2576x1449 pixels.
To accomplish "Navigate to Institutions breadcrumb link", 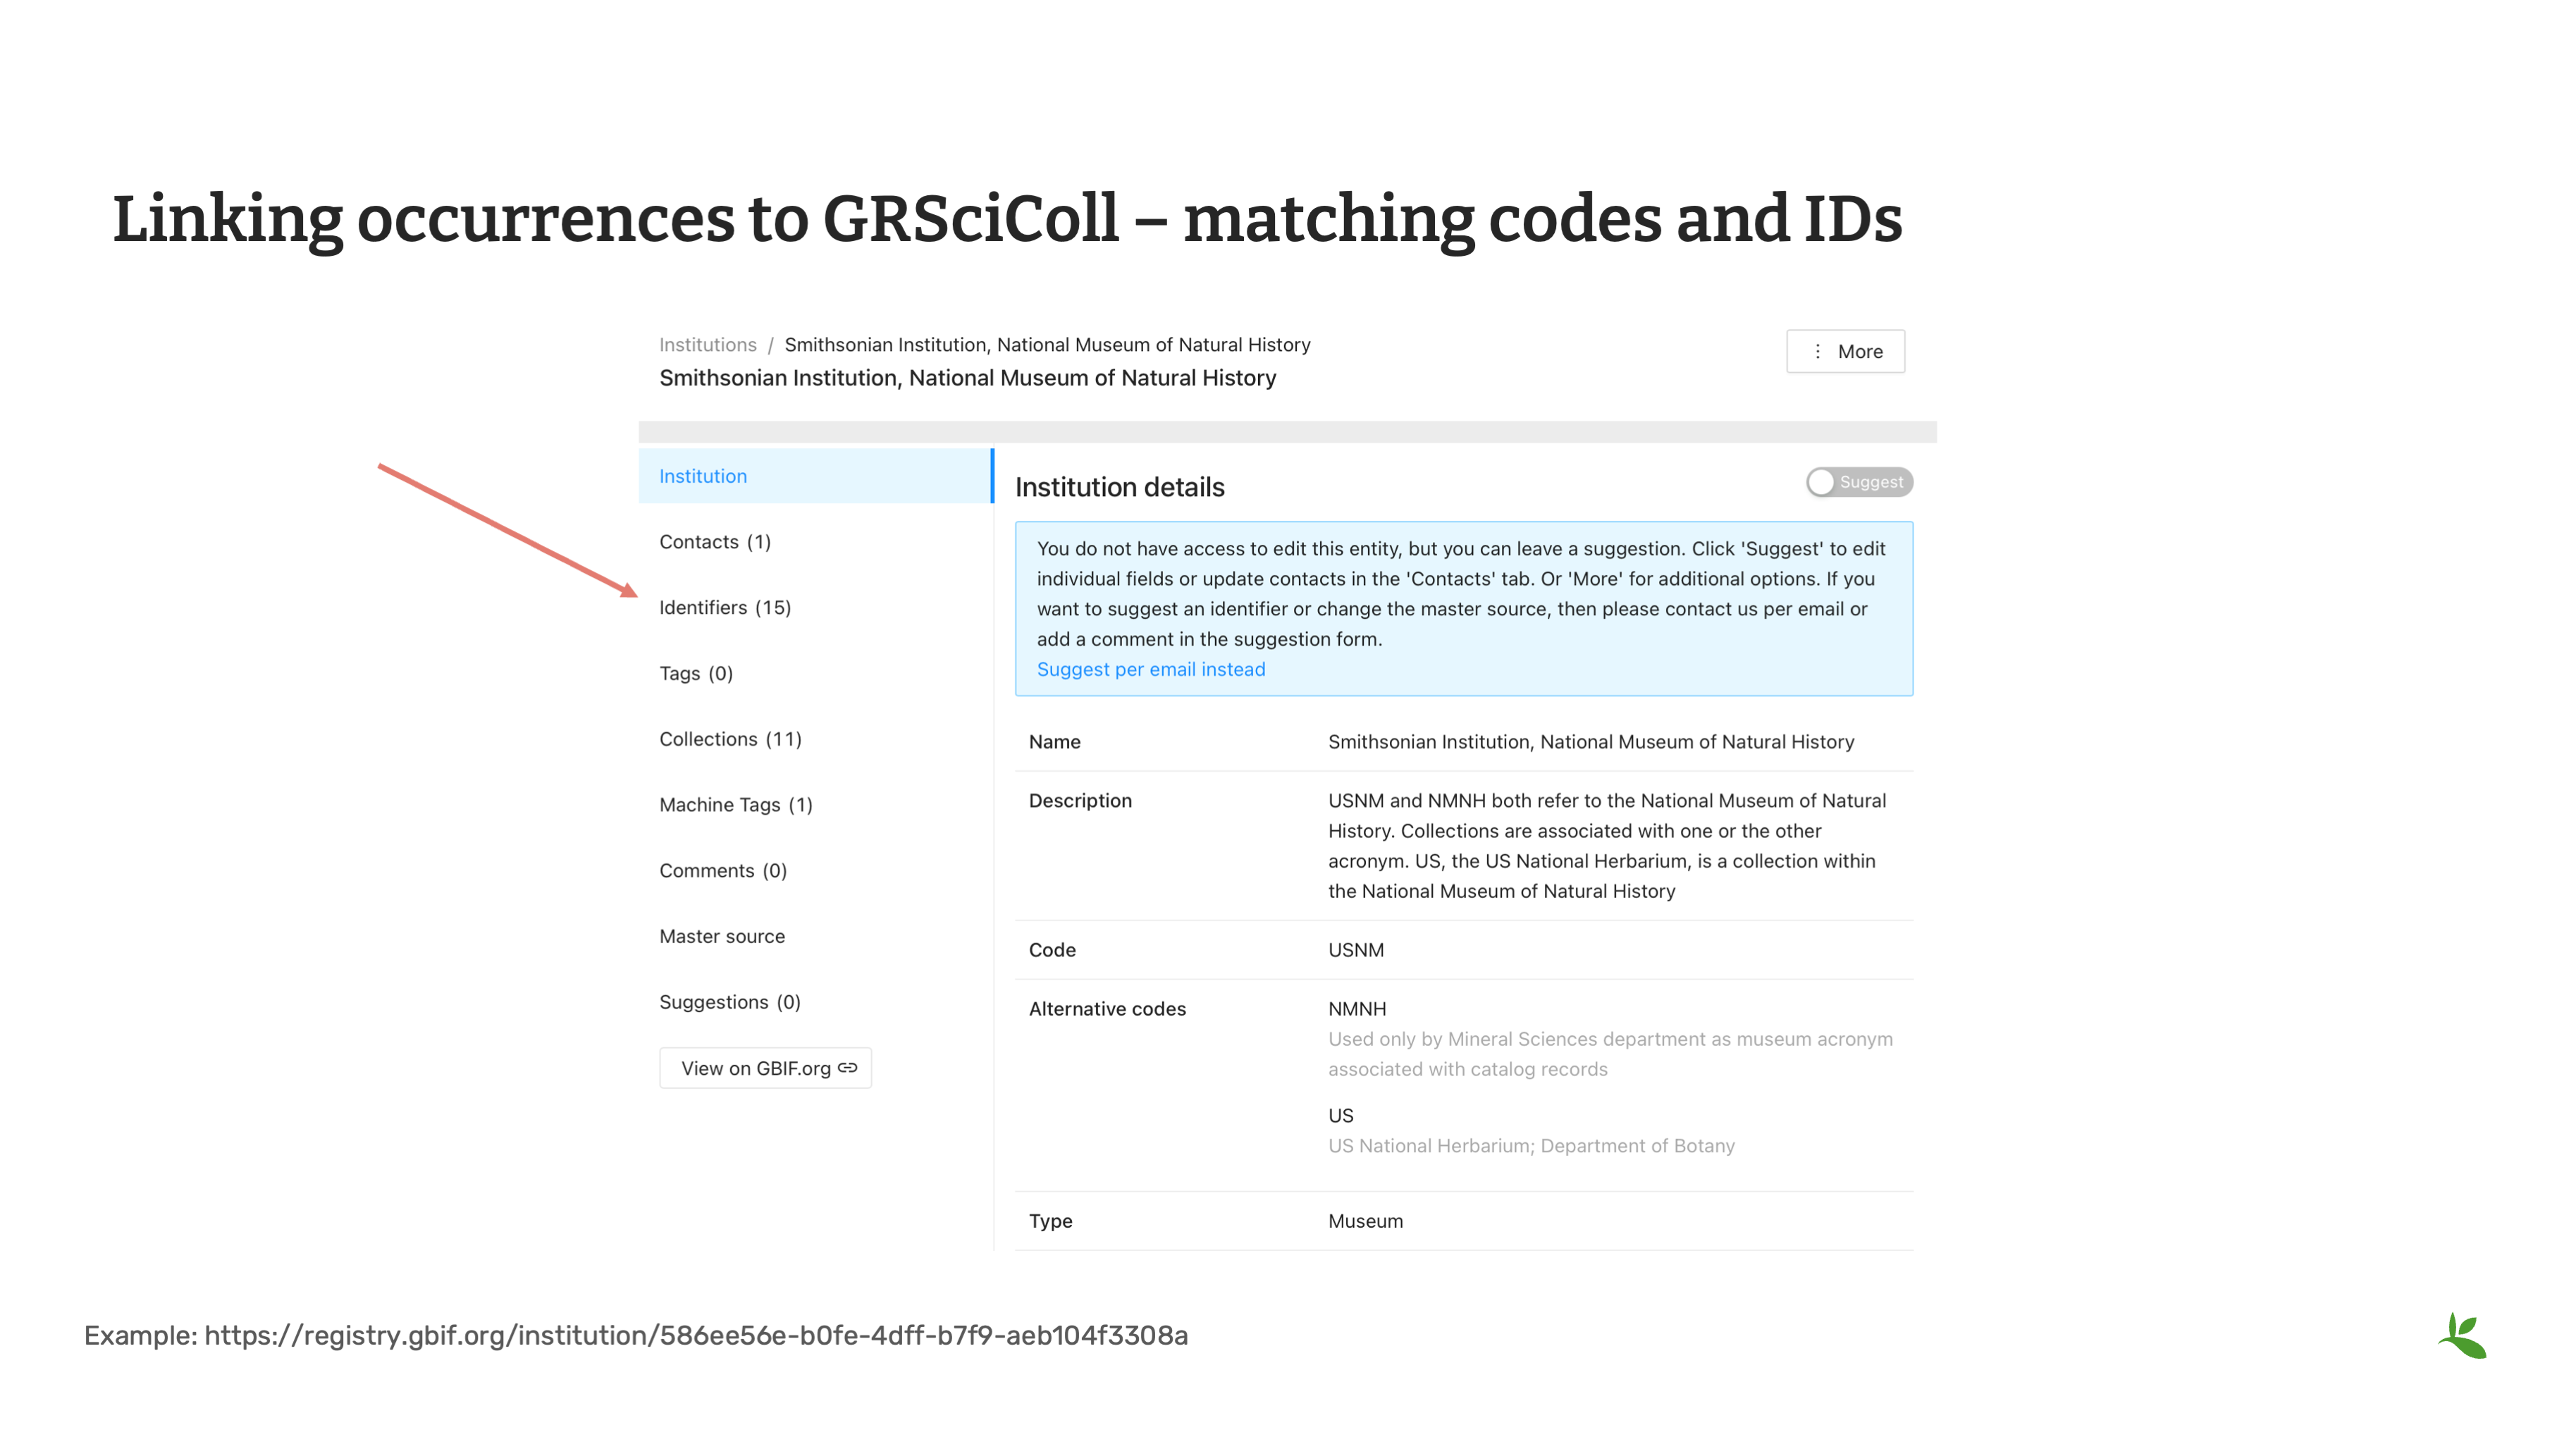I will tap(707, 345).
